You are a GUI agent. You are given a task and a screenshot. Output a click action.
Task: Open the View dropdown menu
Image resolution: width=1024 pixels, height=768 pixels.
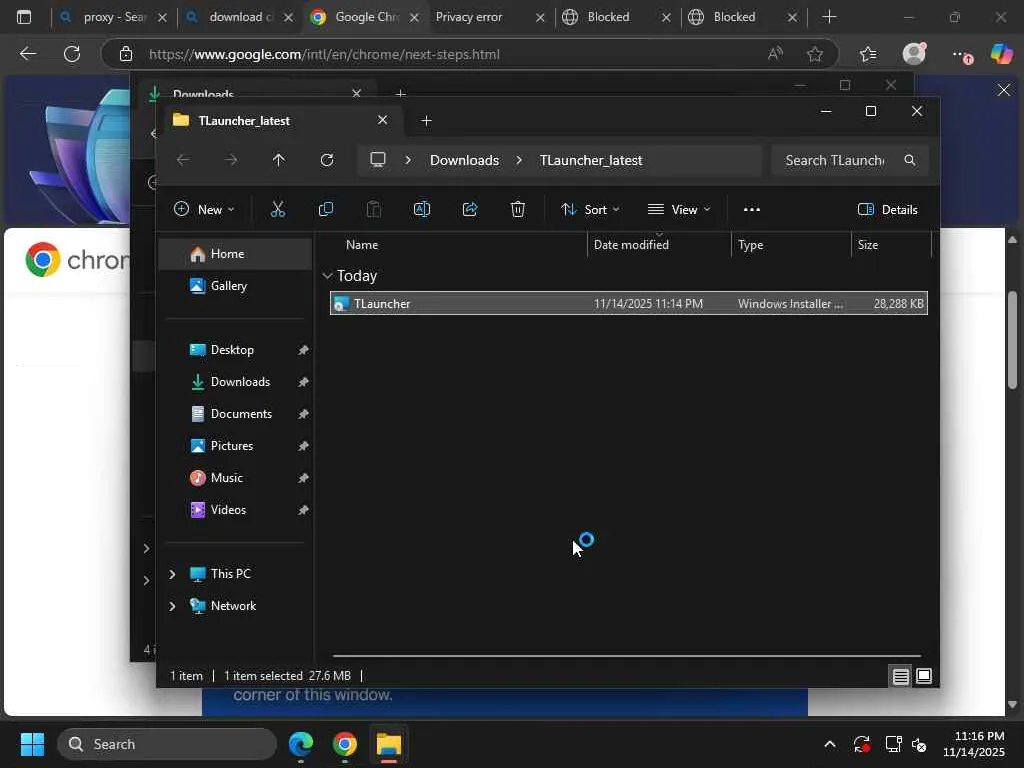(x=679, y=209)
